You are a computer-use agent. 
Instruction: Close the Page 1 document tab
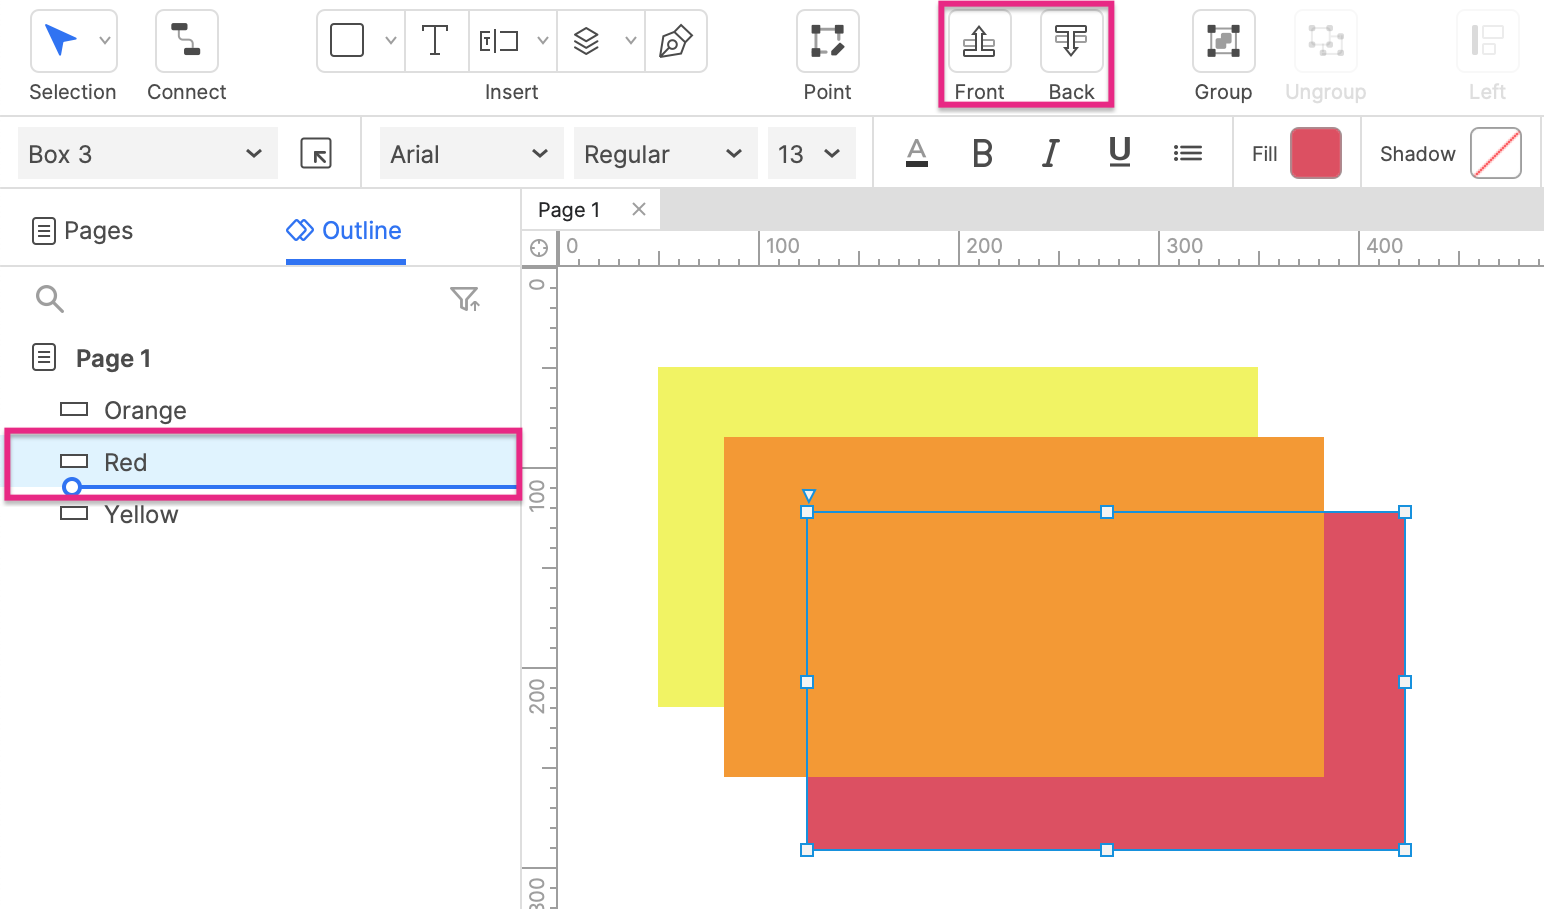click(x=639, y=209)
